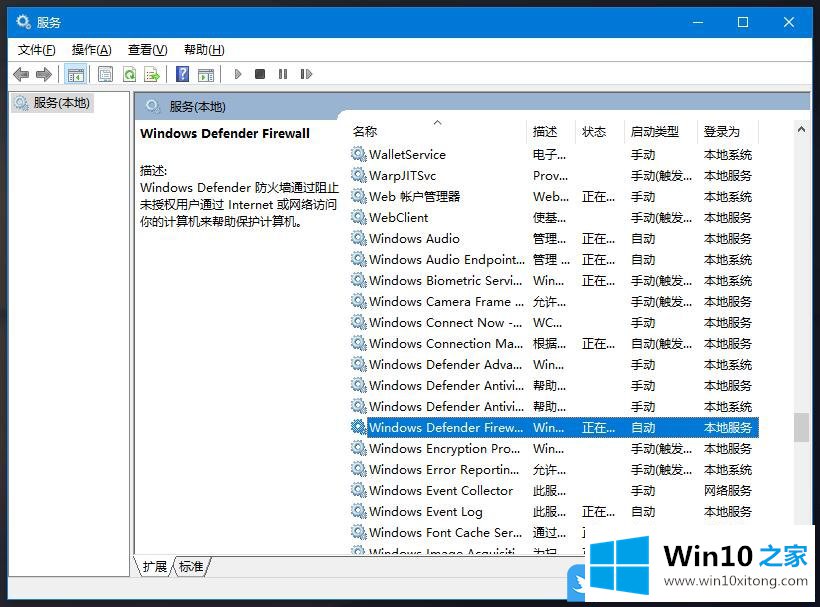This screenshot has height=607, width=820.
Task: Click the Export list toolbar icon
Action: tap(152, 74)
